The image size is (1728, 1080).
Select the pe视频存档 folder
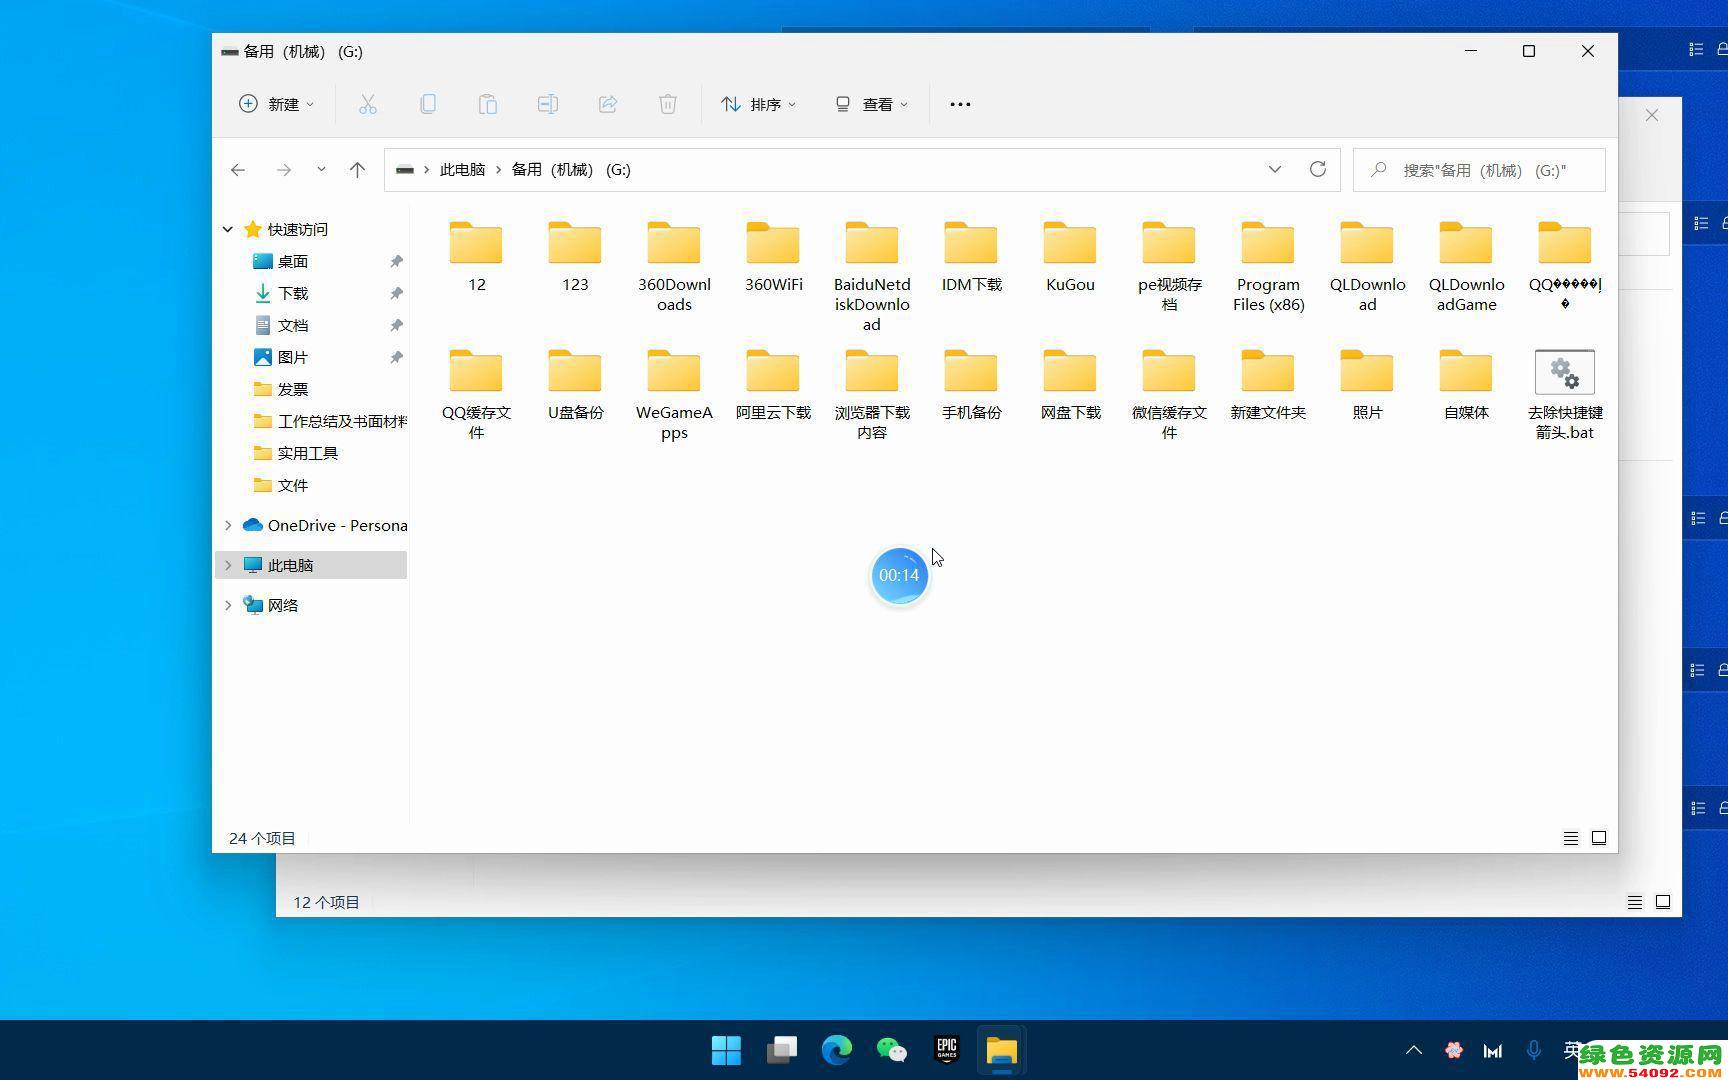(1169, 267)
